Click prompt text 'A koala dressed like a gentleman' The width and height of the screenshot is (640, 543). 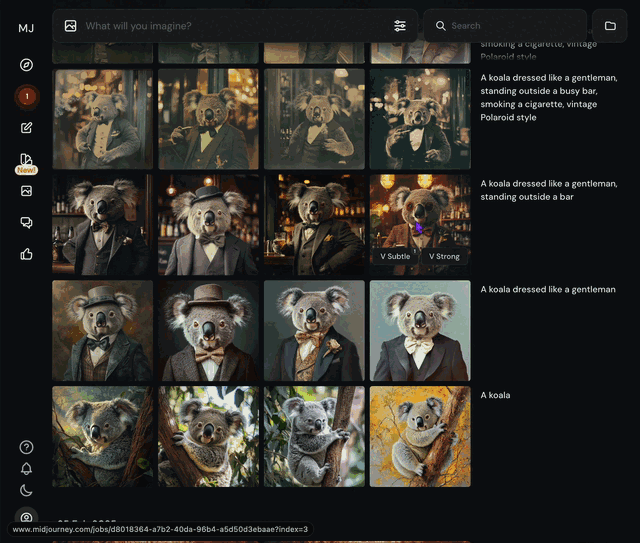point(548,289)
